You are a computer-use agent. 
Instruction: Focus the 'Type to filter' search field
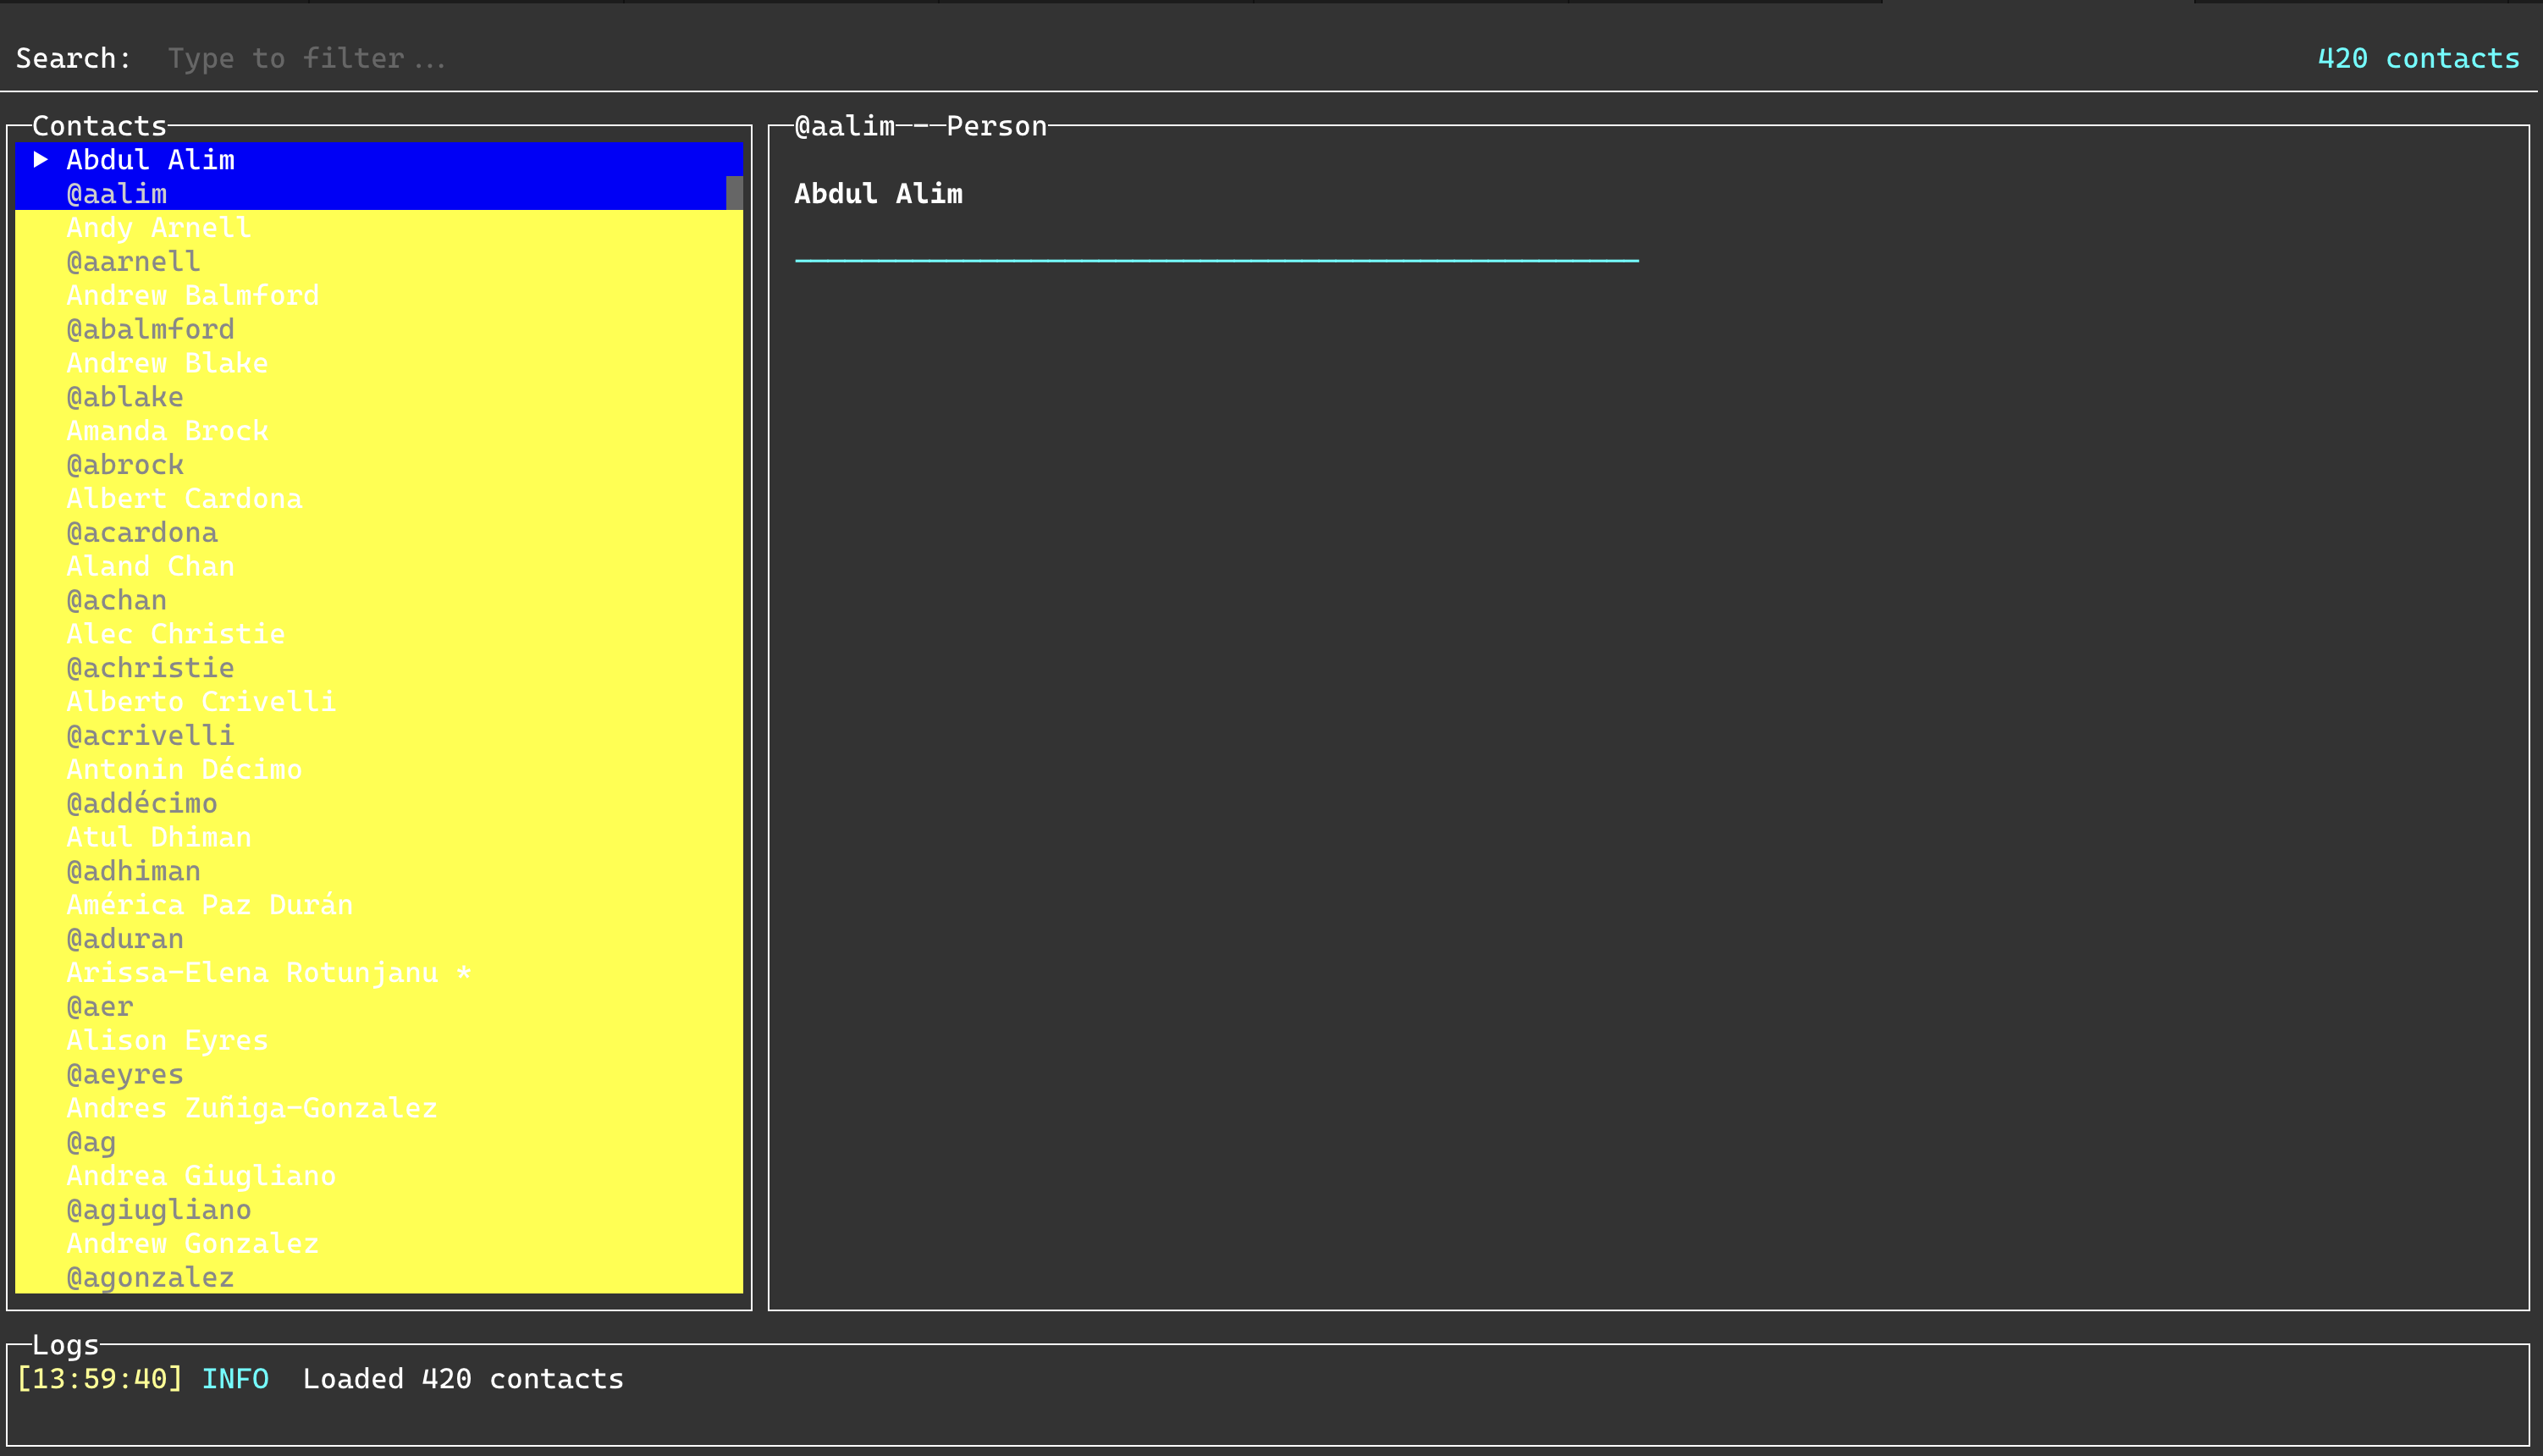306,57
